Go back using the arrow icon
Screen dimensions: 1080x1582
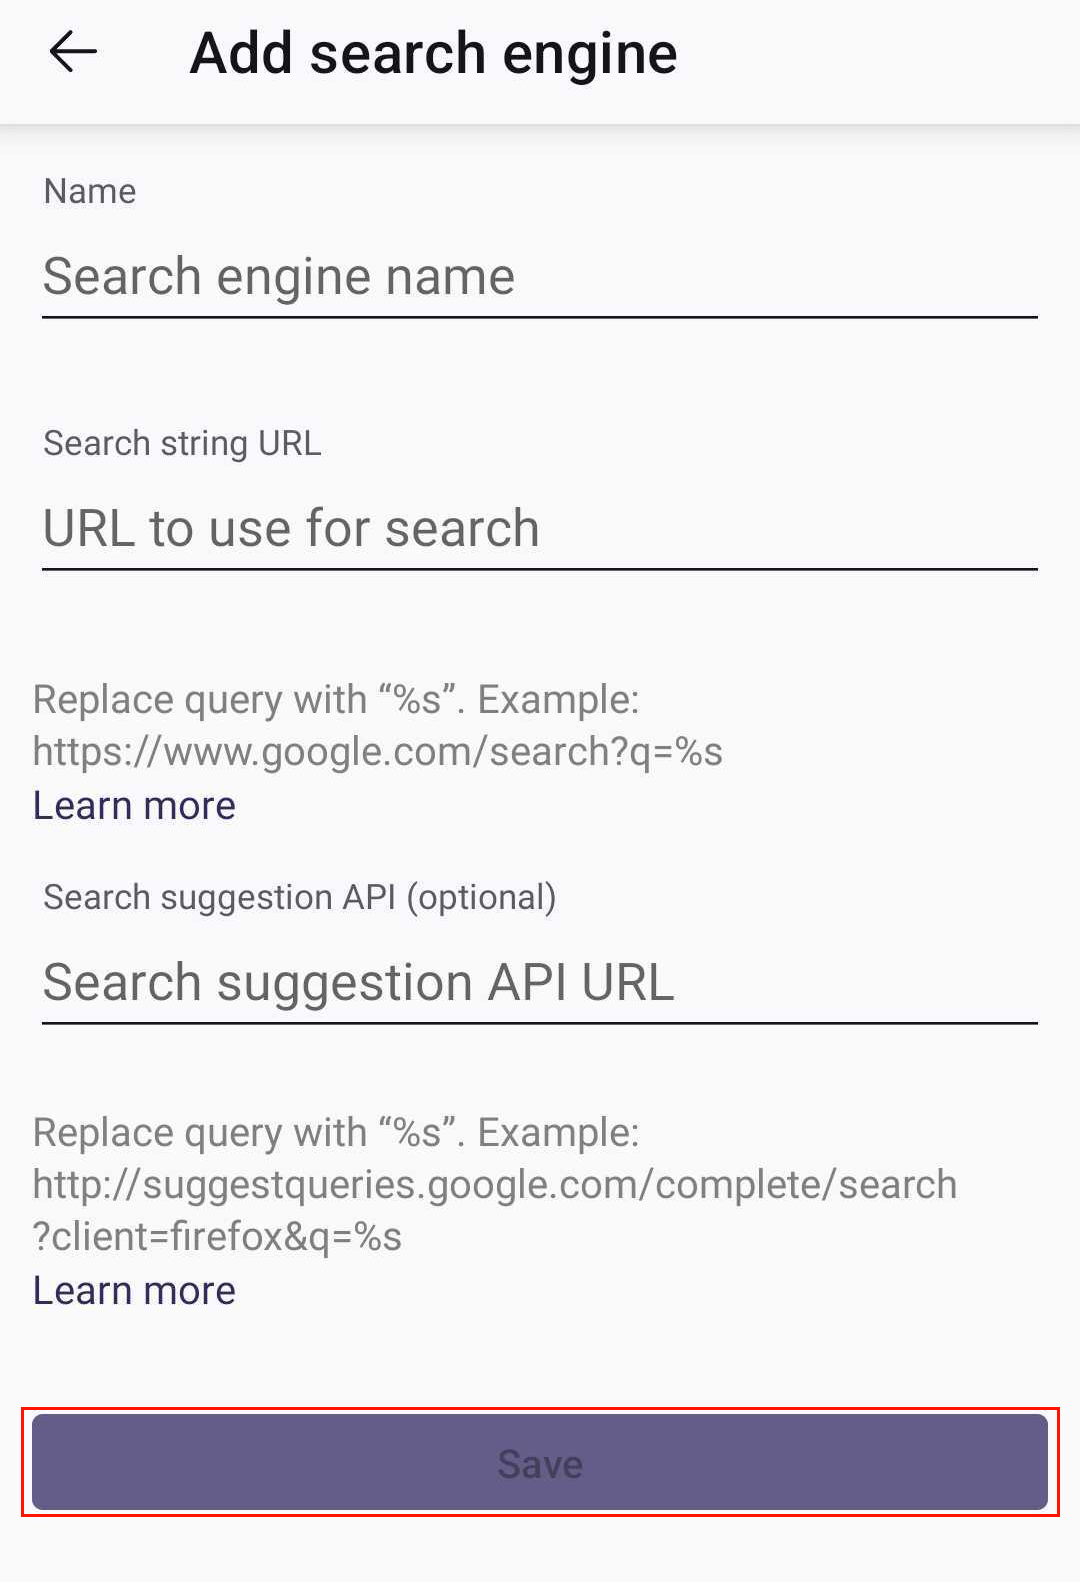click(x=73, y=52)
